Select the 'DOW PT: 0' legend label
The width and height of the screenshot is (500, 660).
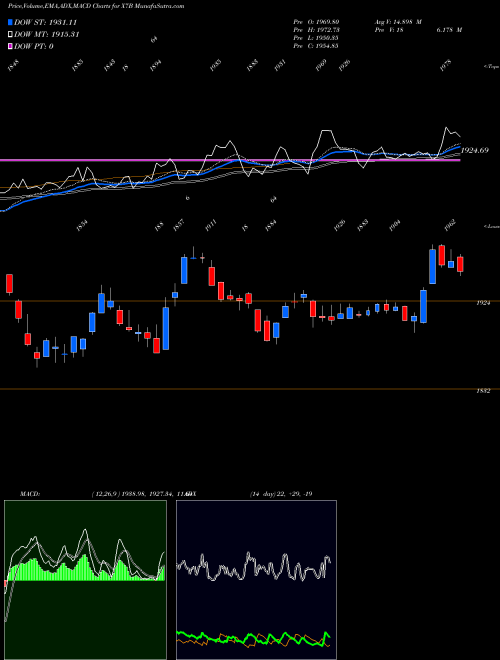coord(34,46)
